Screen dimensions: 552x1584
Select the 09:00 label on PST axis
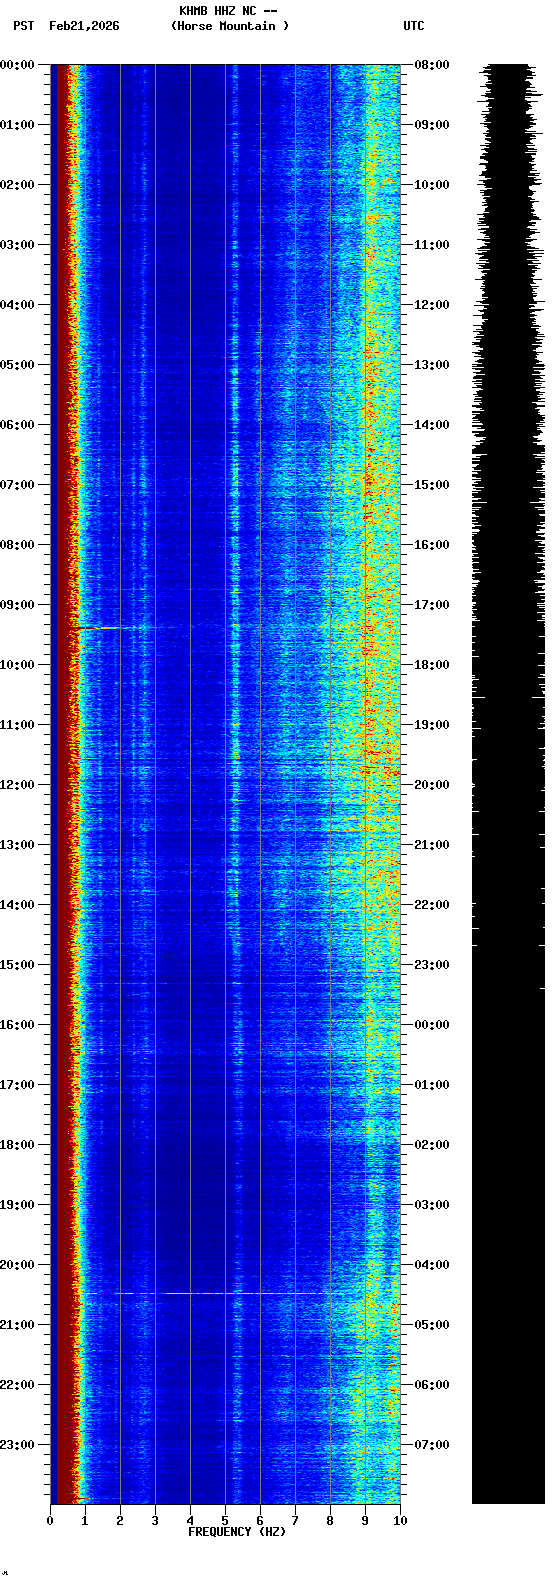pyautogui.click(x=18, y=605)
